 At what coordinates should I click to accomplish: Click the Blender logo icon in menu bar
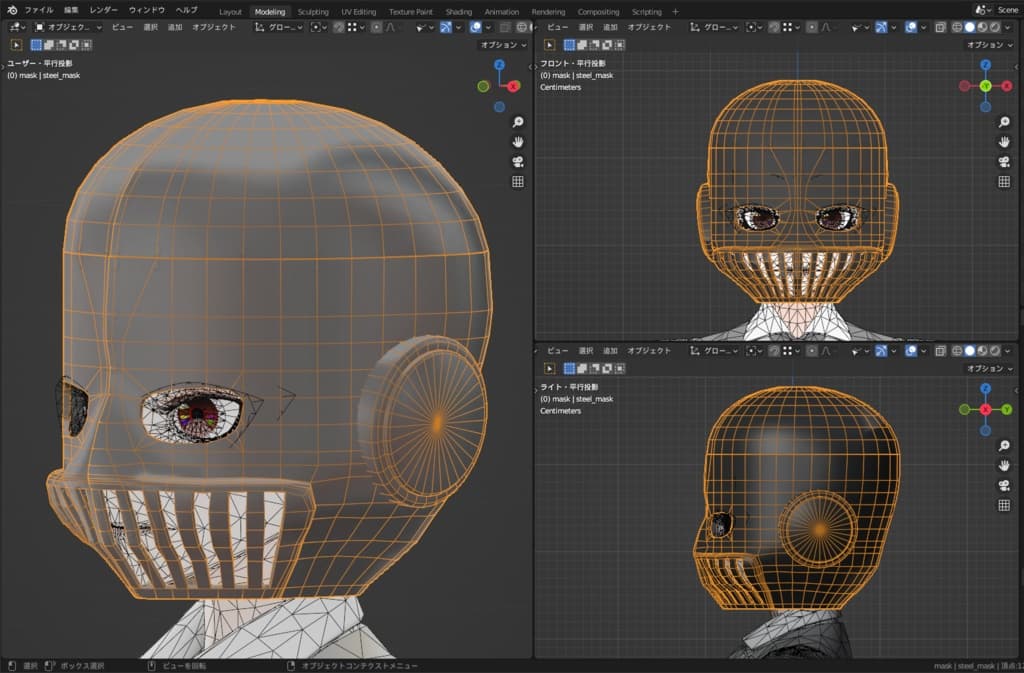12,10
